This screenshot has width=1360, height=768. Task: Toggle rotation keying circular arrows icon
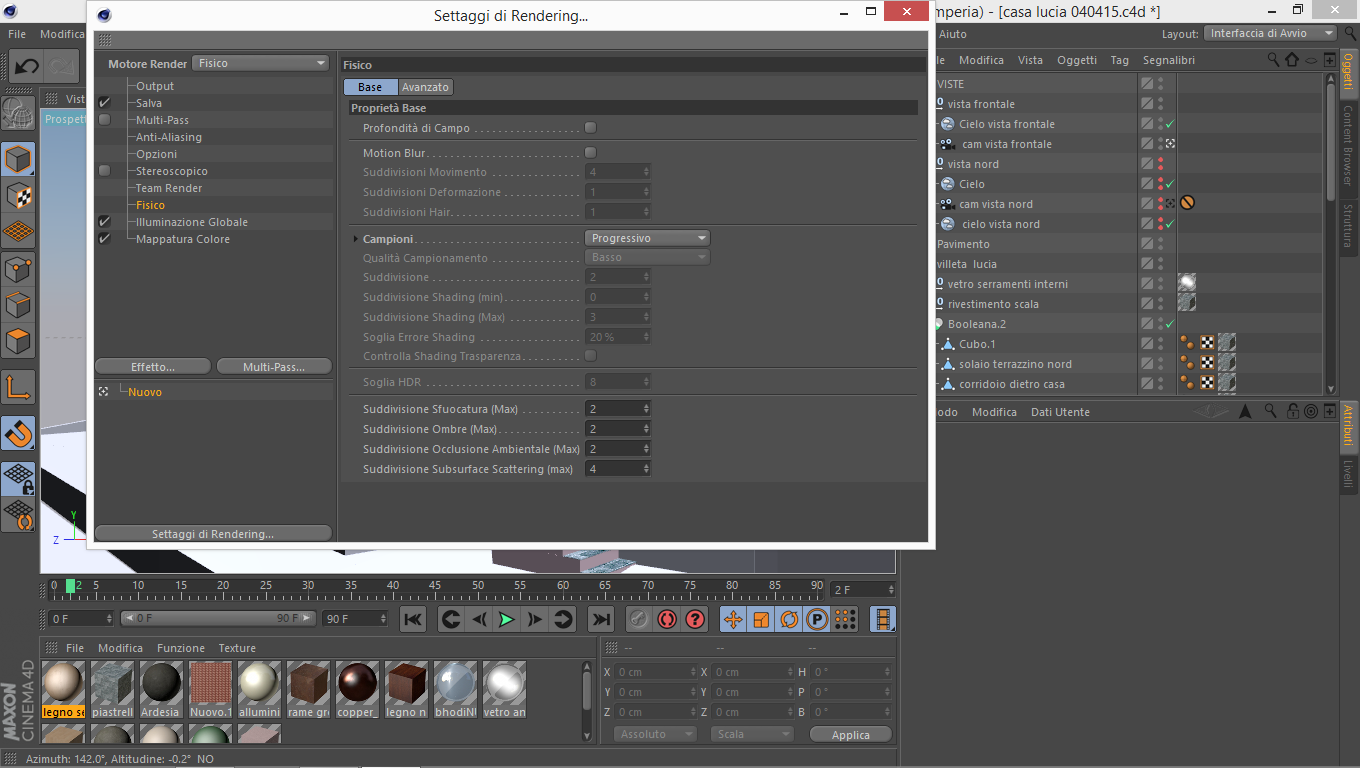789,619
